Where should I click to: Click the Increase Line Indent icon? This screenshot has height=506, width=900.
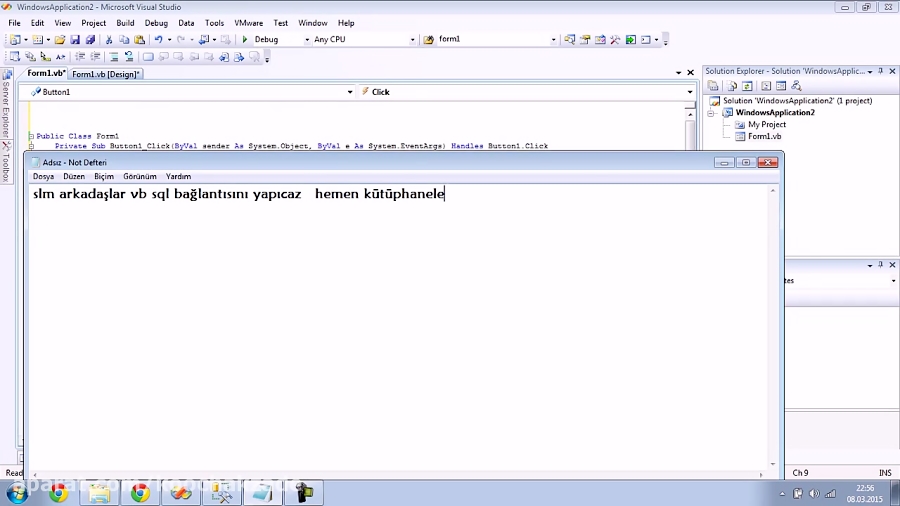[95, 56]
